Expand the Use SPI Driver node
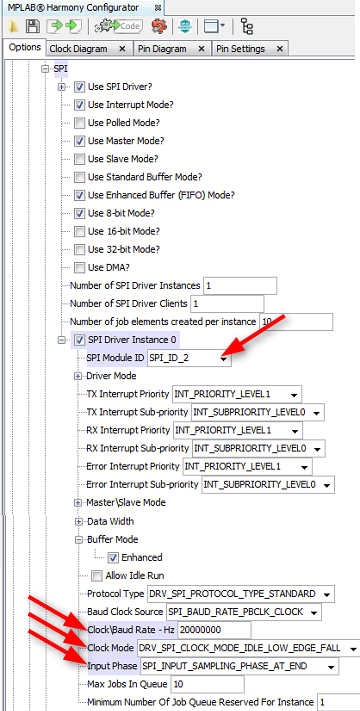The image size is (360, 711). pyautogui.click(x=62, y=87)
